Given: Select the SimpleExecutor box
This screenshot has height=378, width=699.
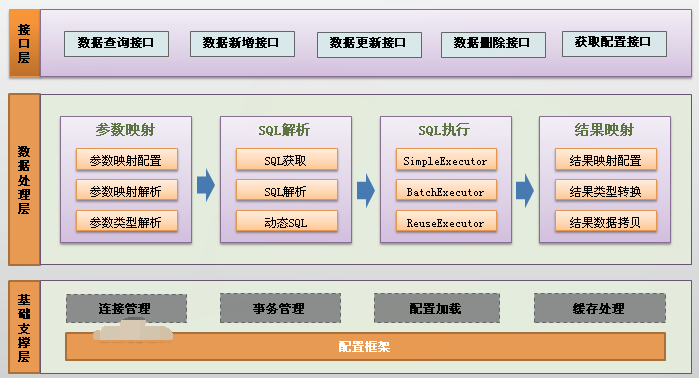Looking at the screenshot, I should click(x=446, y=160).
